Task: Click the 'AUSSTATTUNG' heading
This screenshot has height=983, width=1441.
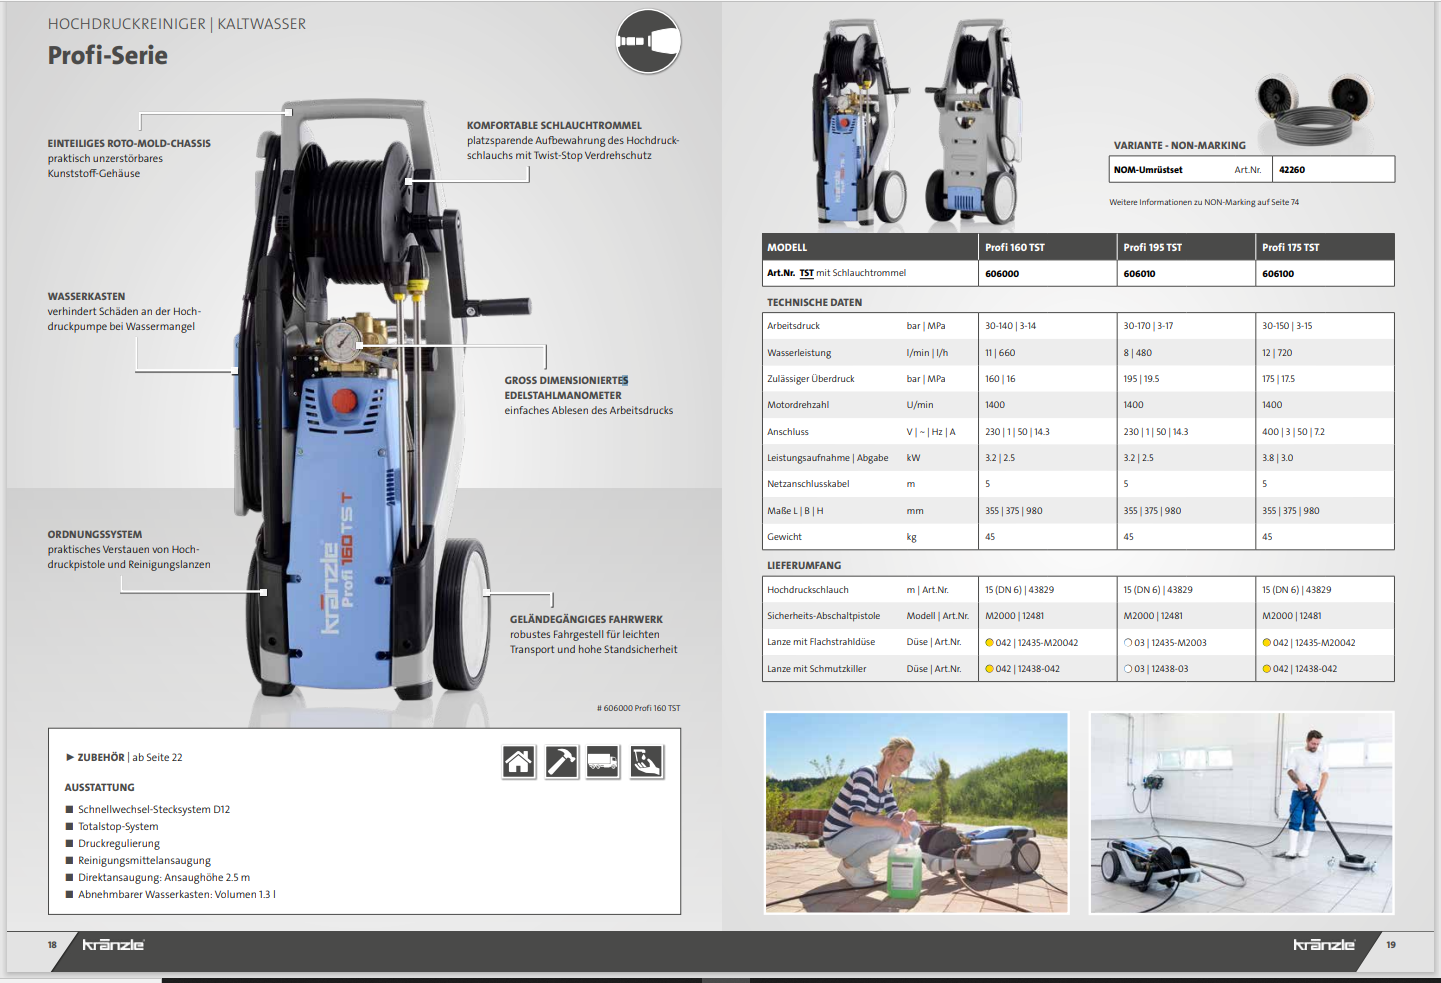Action: tap(100, 788)
